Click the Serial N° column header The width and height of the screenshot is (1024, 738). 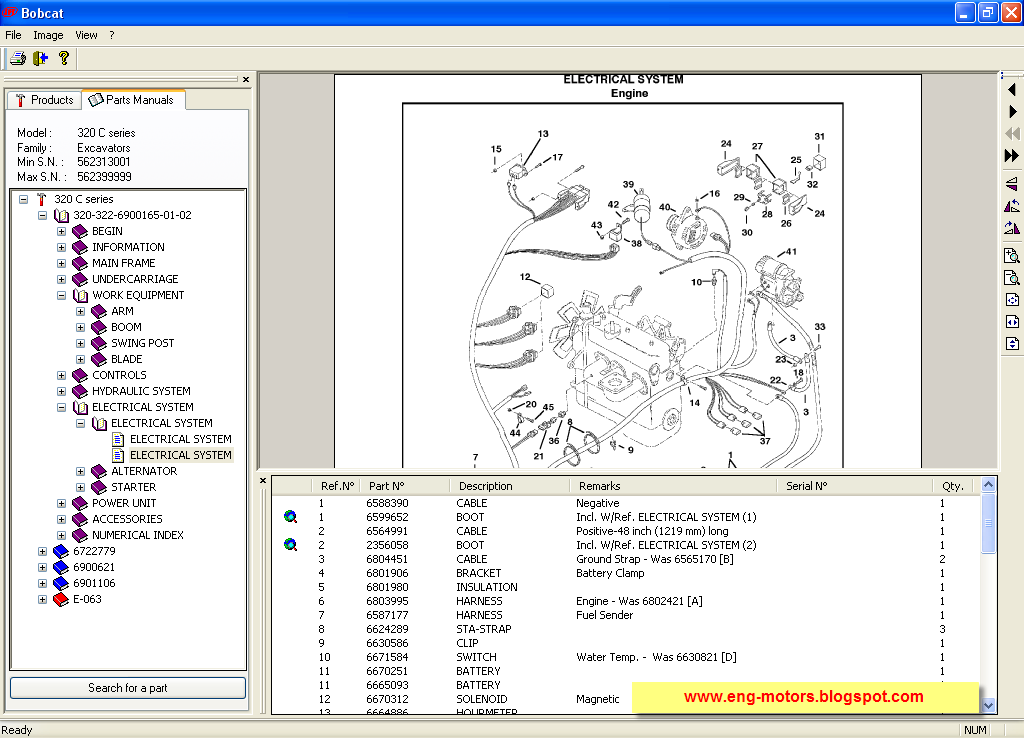(x=854, y=486)
